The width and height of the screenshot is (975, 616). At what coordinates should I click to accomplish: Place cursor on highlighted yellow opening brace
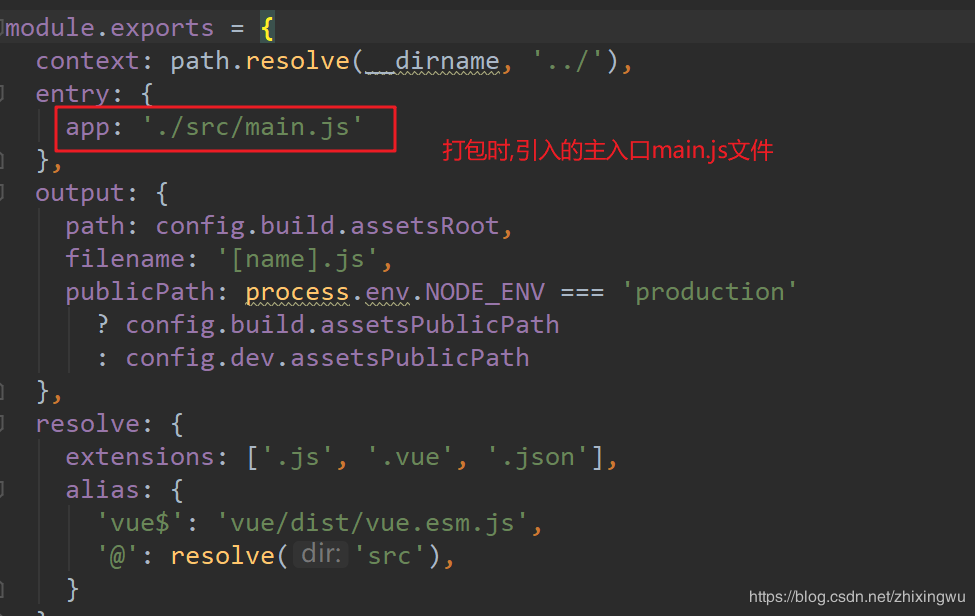pyautogui.click(x=267, y=29)
